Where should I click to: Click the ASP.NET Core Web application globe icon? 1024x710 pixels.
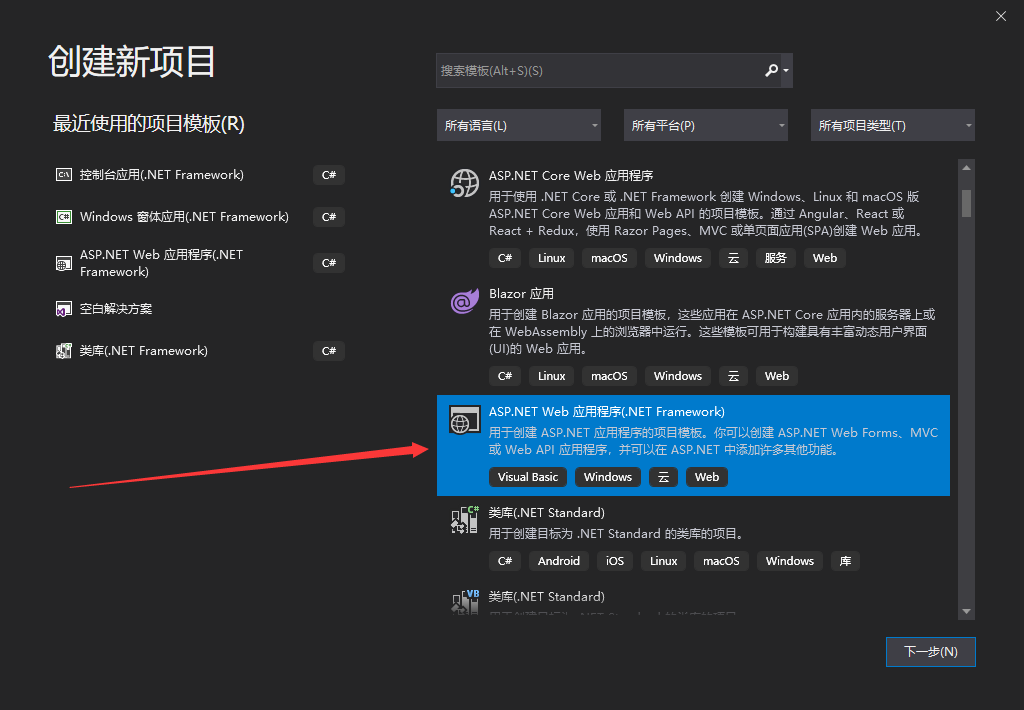(x=464, y=183)
